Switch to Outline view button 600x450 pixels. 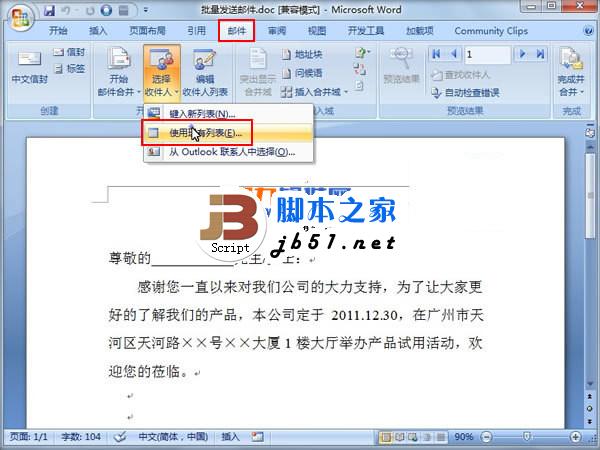pyautogui.click(x=427, y=437)
